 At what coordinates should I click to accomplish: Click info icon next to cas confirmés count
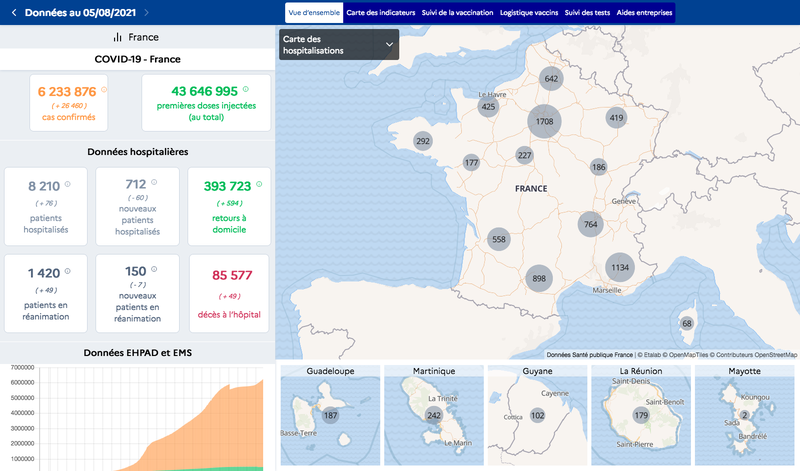point(105,89)
